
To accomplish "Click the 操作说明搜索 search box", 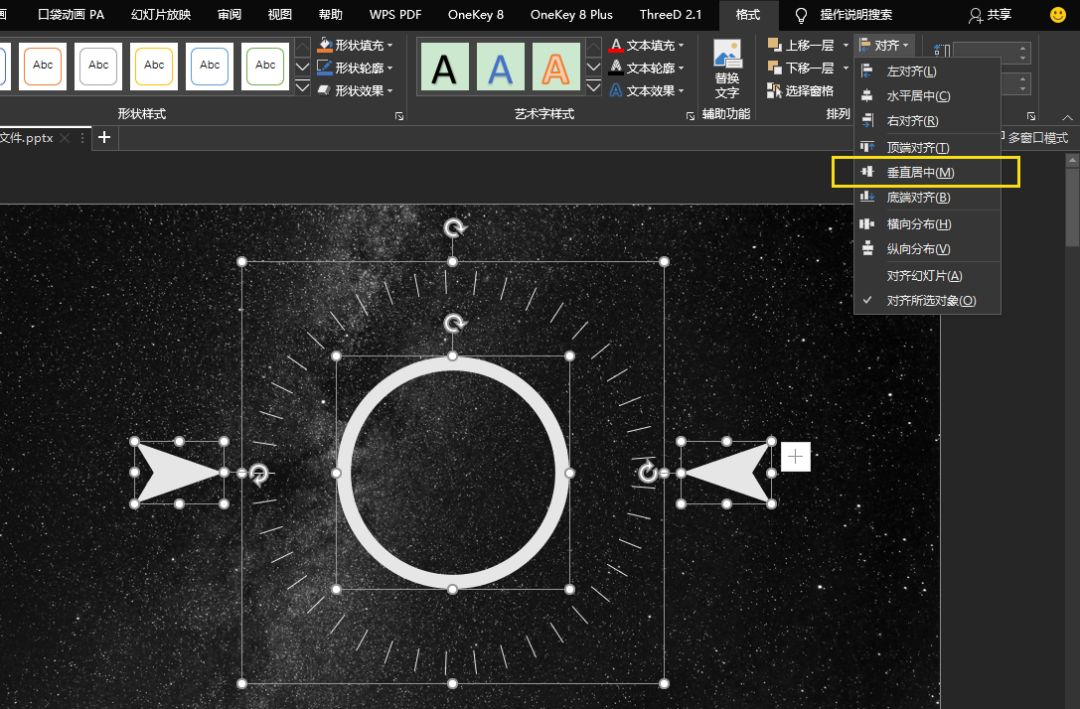I will (856, 14).
